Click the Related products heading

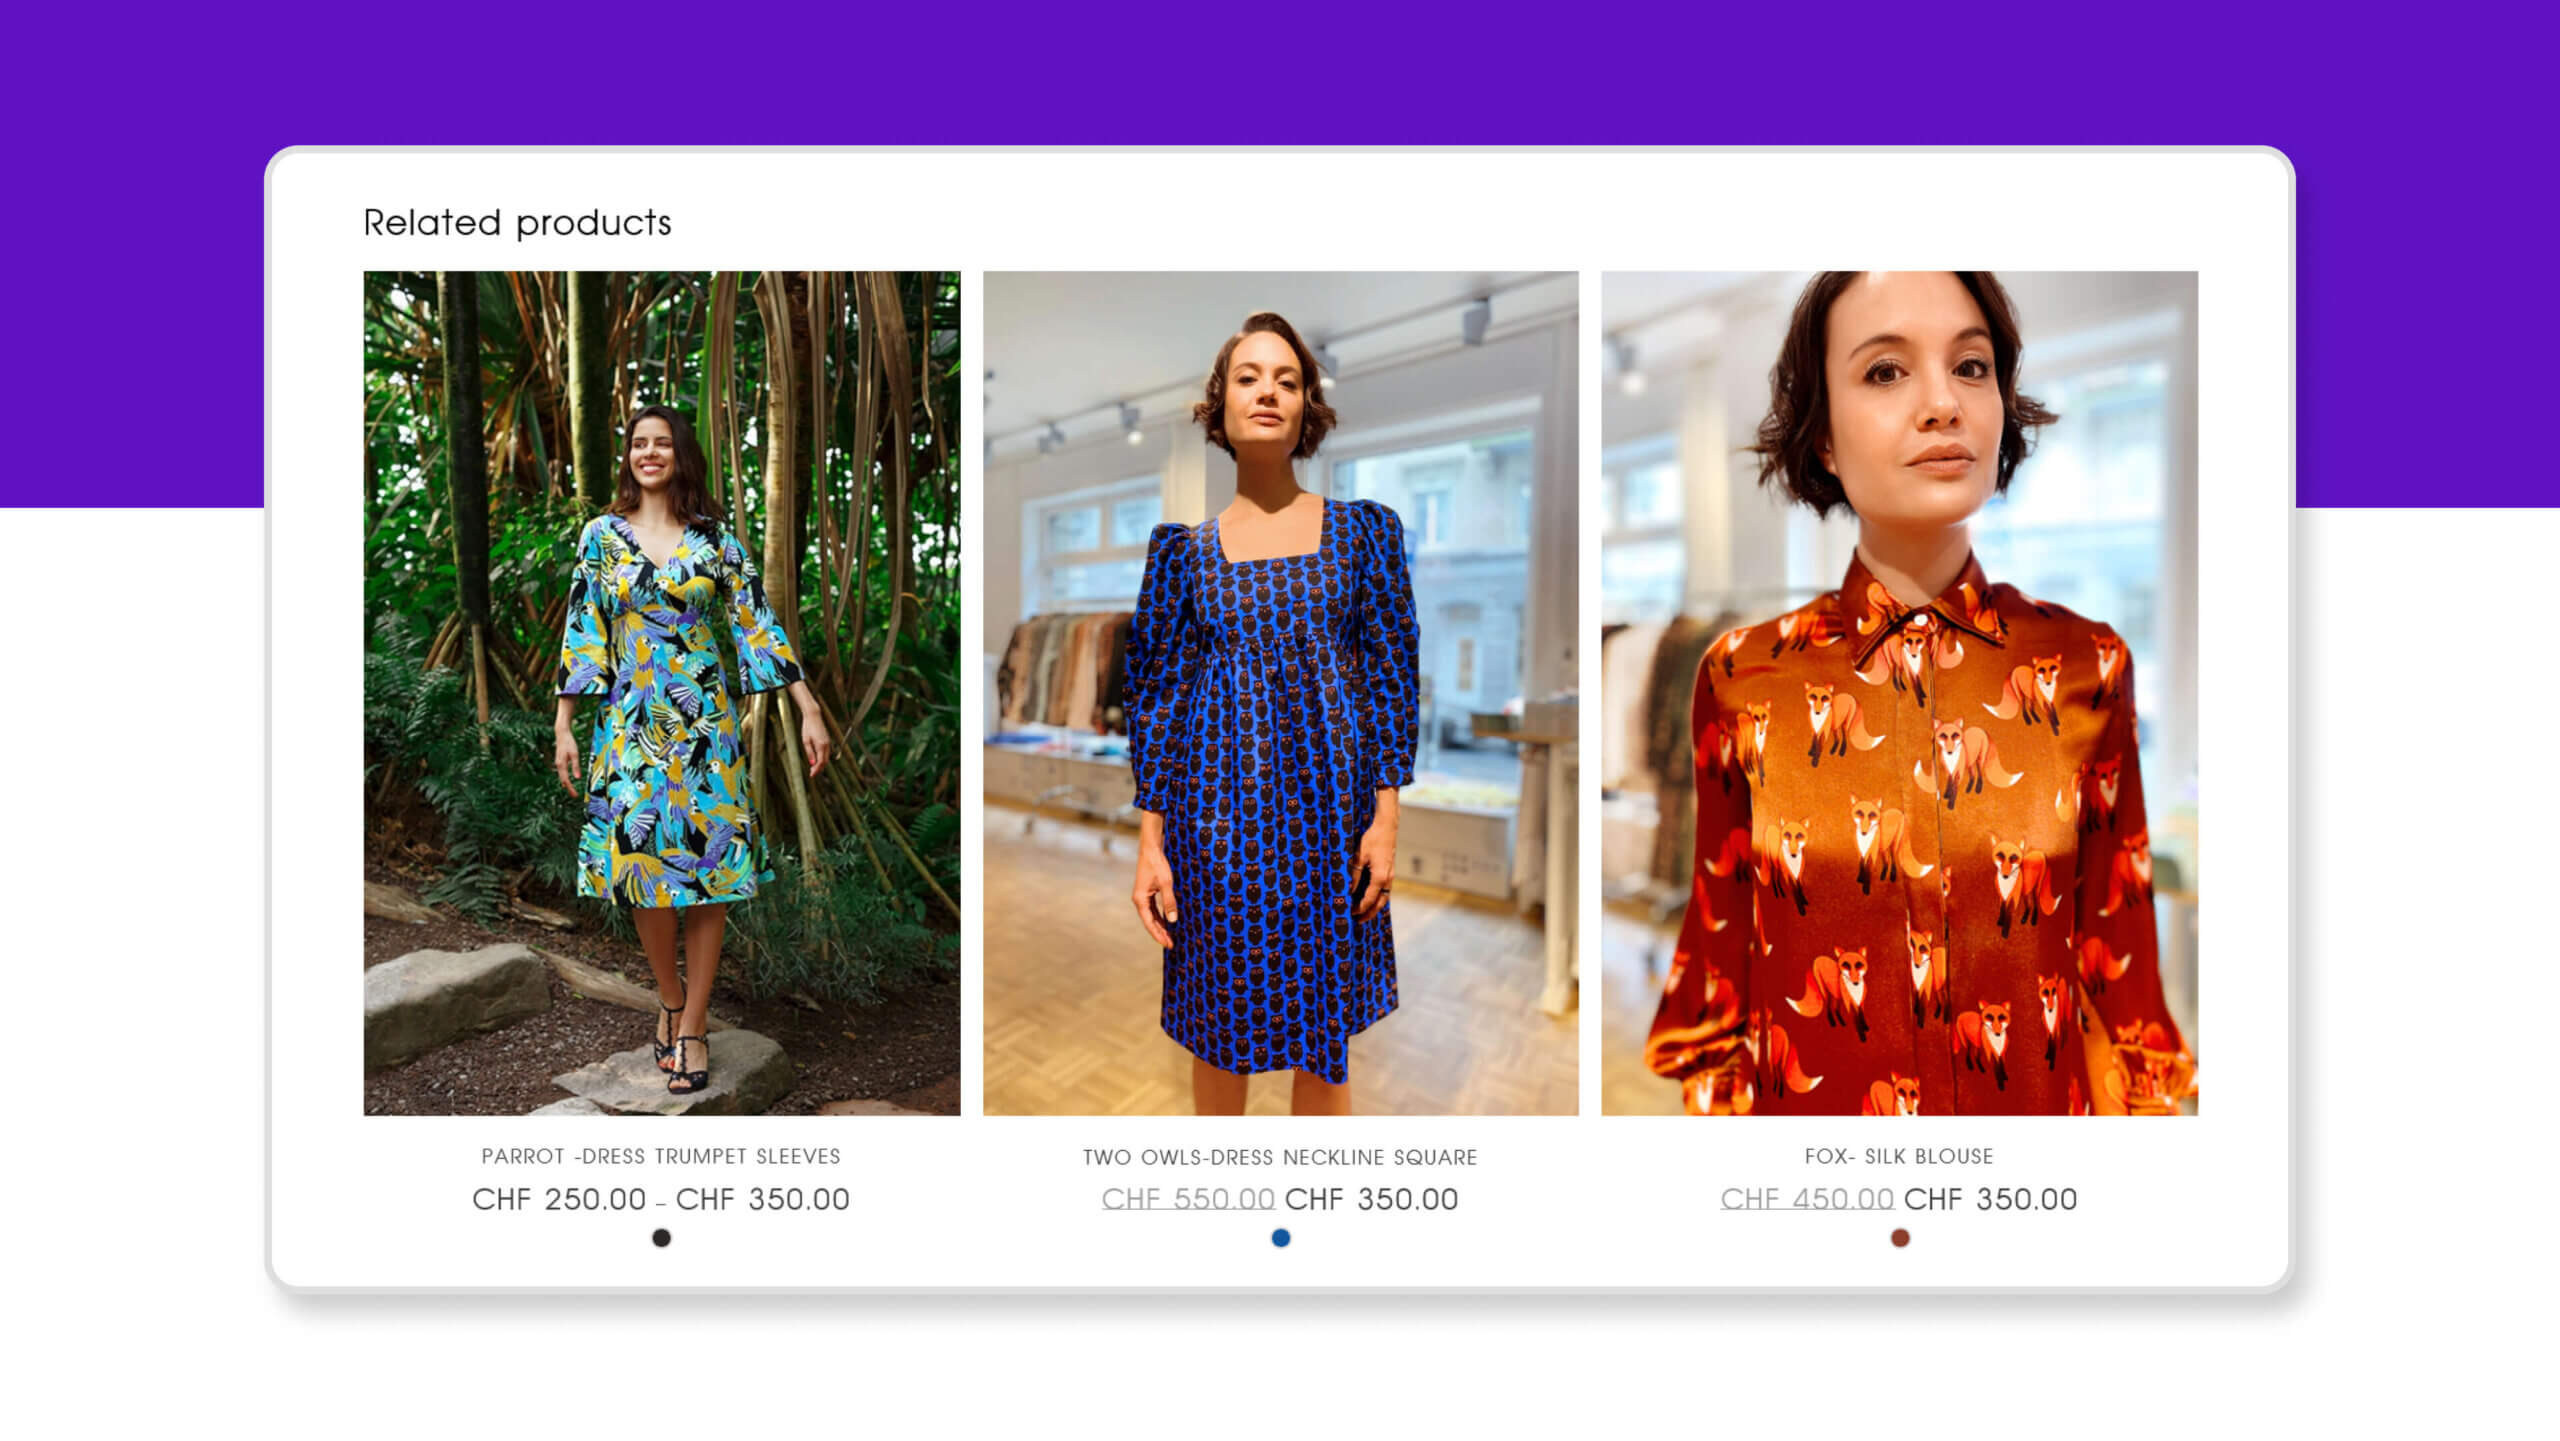[x=517, y=222]
